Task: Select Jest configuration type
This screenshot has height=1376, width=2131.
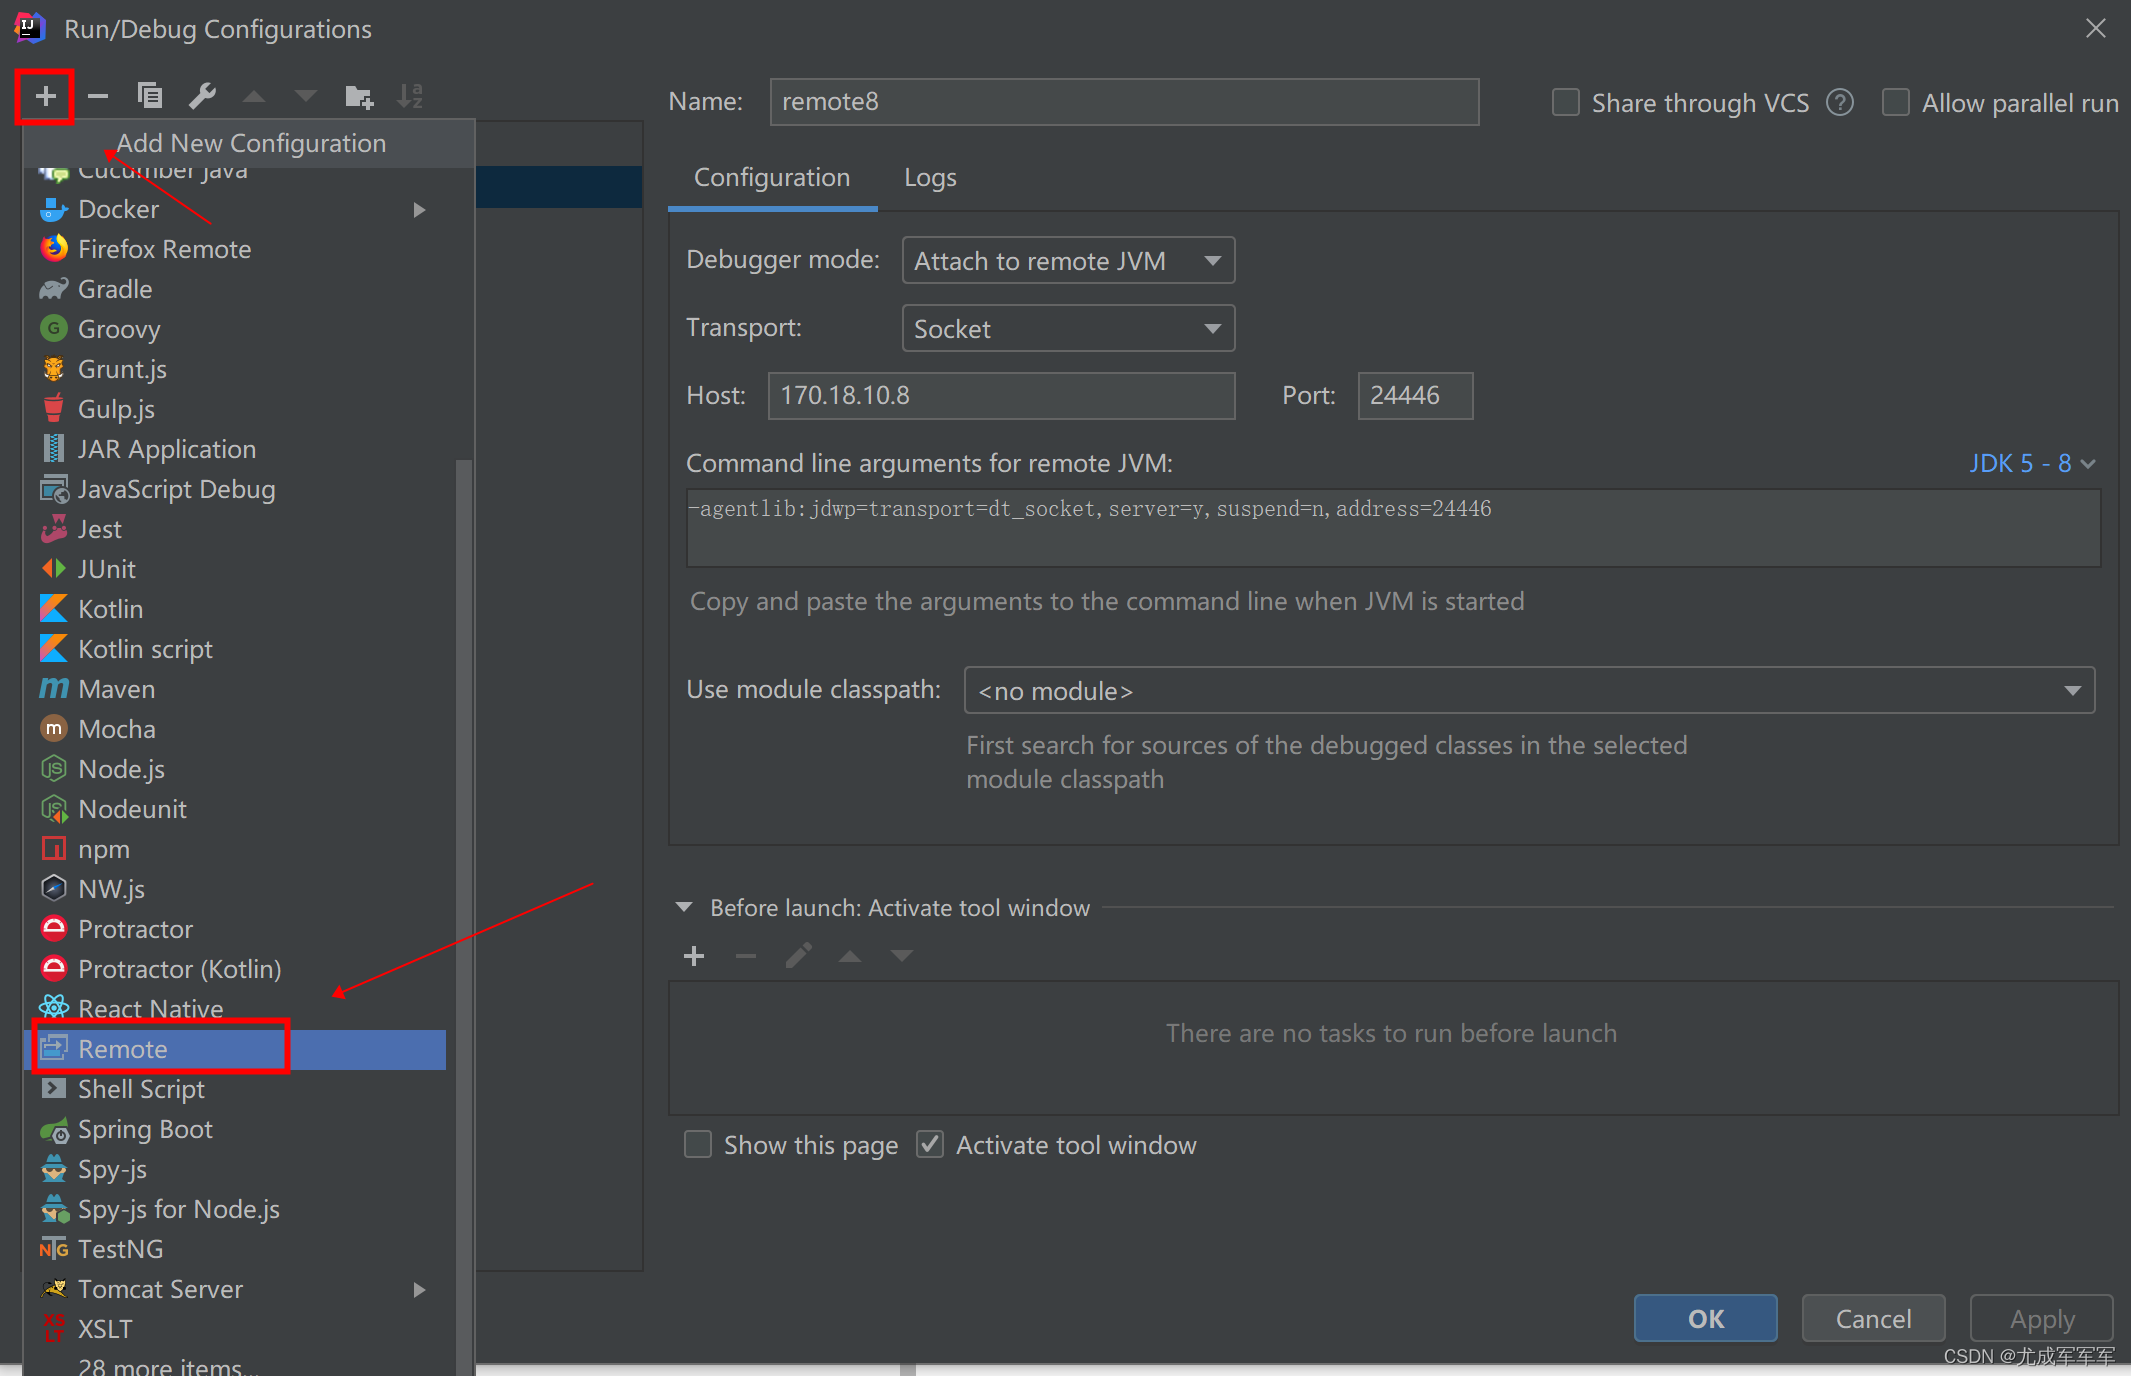Action: coord(234,529)
